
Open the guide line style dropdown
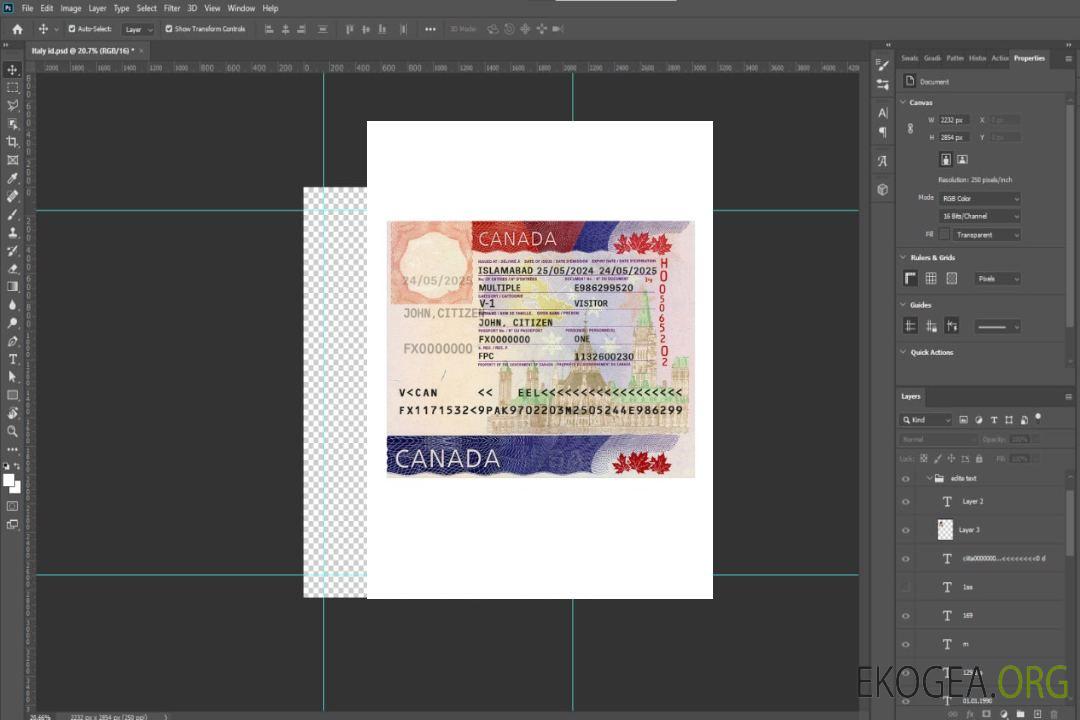coord(998,327)
